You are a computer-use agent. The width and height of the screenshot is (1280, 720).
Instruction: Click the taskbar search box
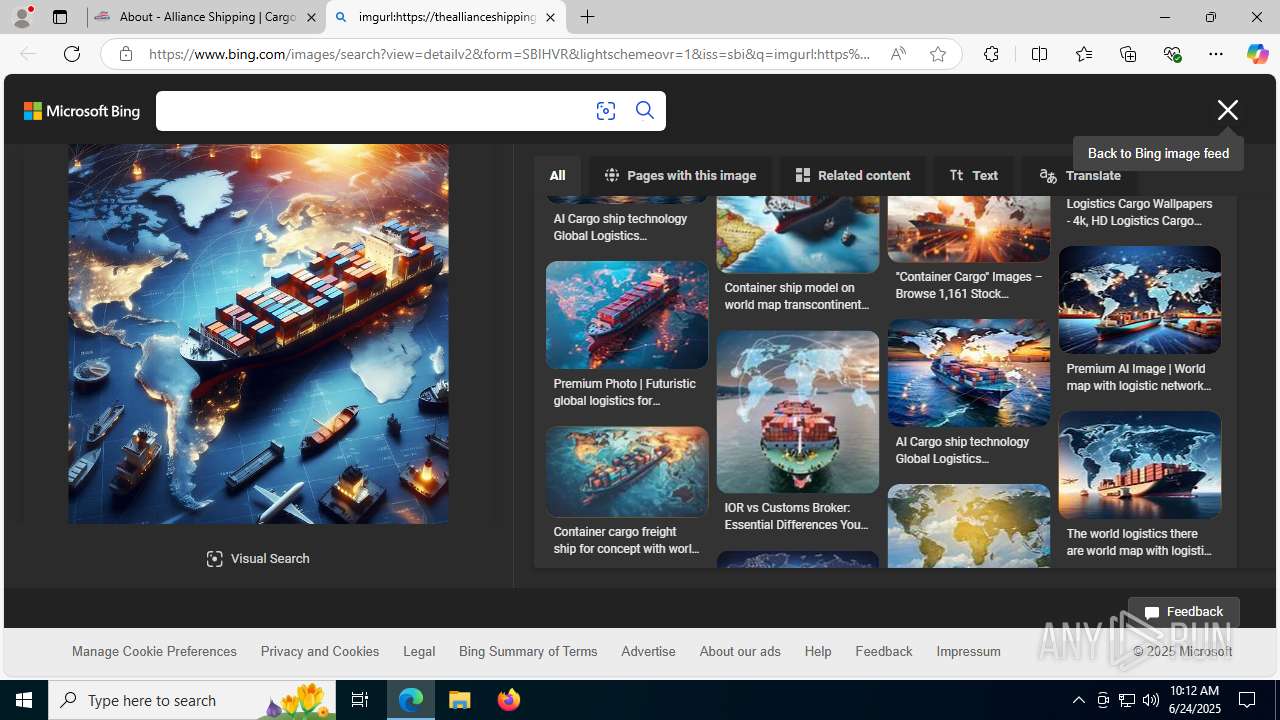coord(192,700)
